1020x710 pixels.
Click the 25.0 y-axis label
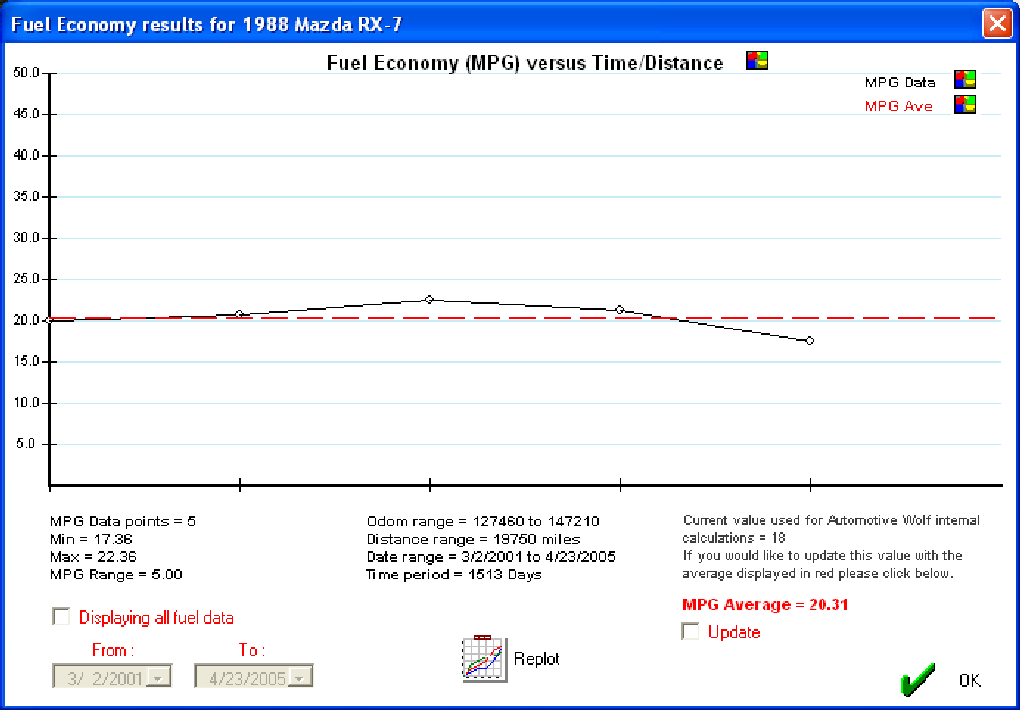point(26,279)
